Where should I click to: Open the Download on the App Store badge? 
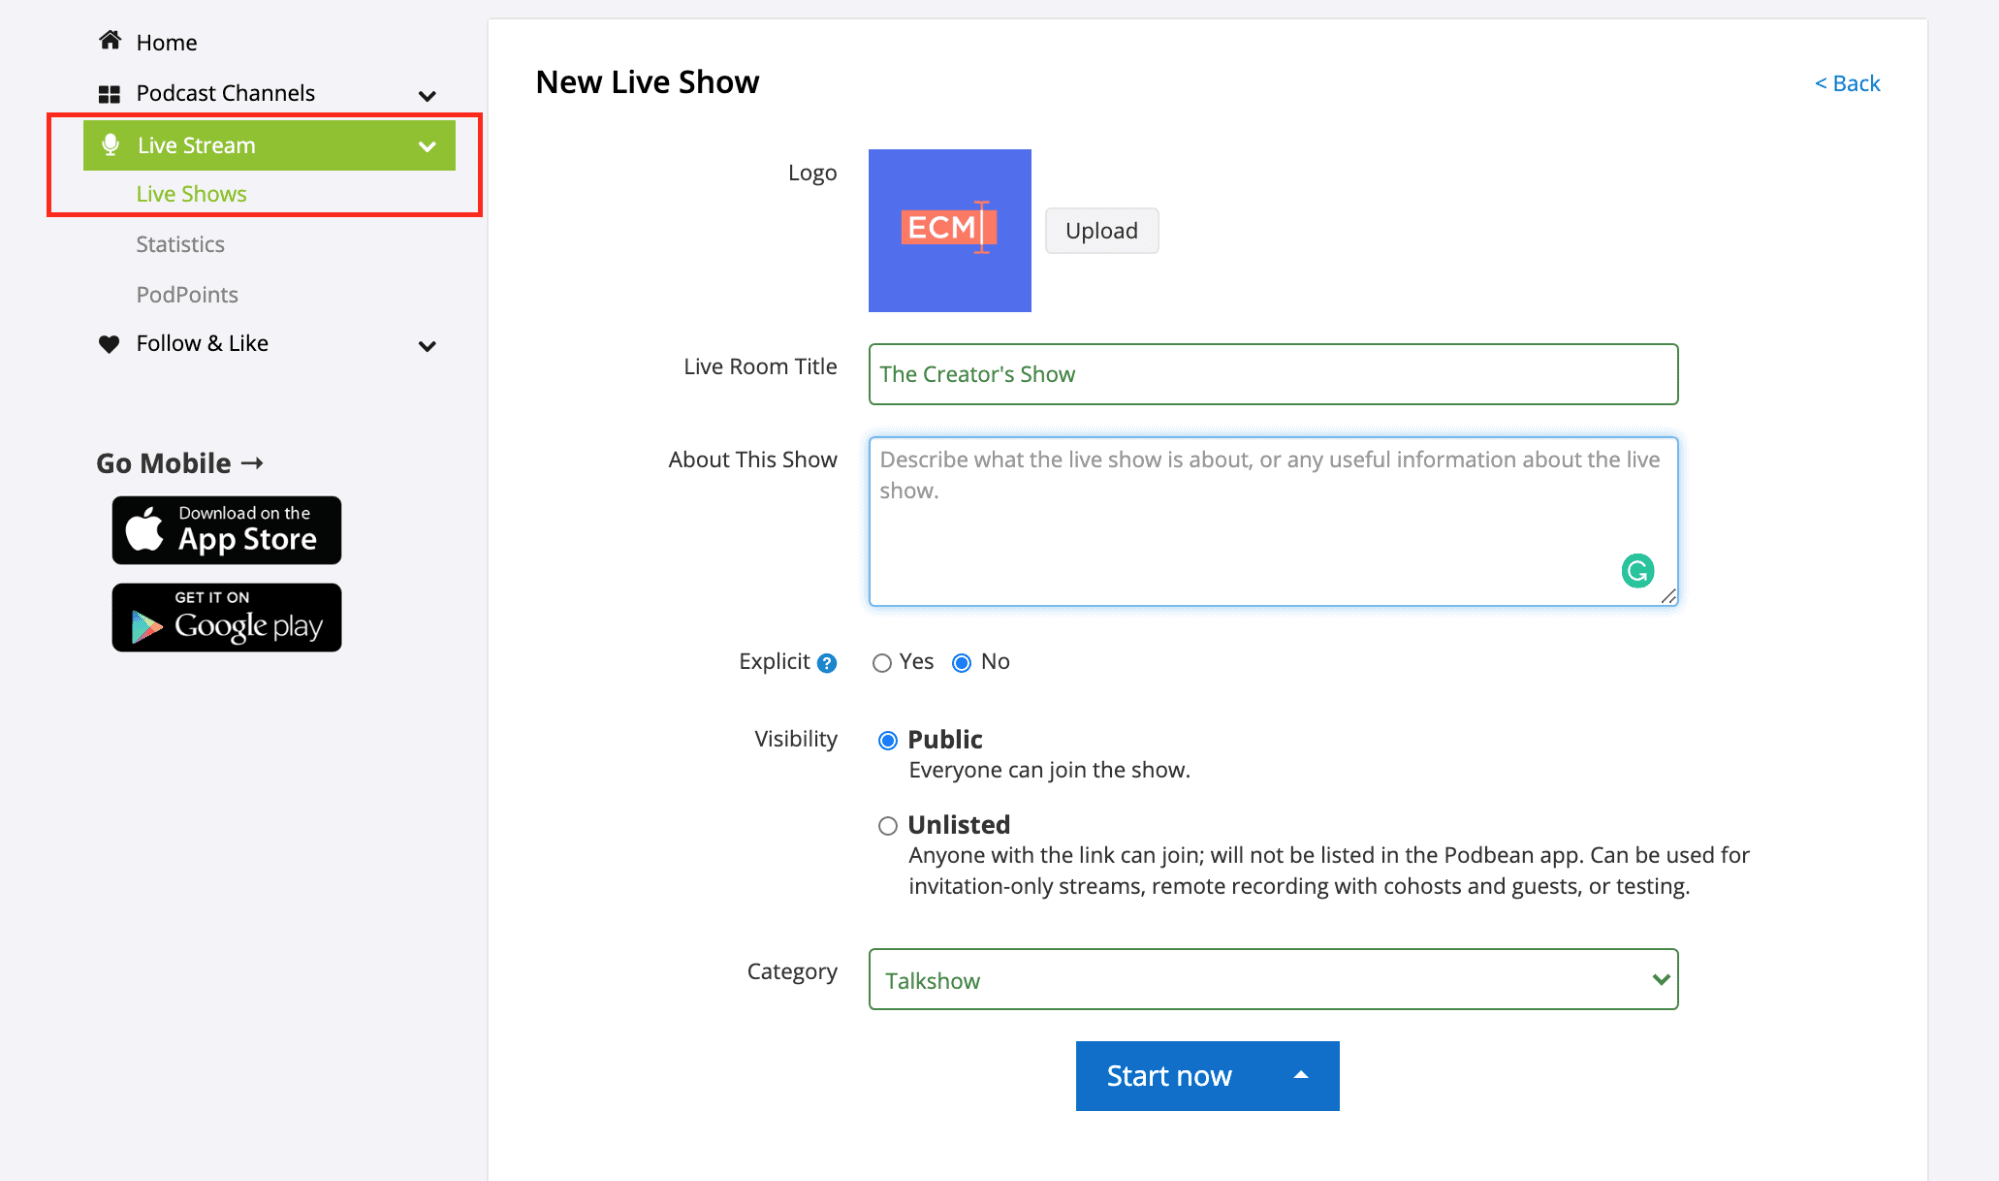(x=226, y=530)
